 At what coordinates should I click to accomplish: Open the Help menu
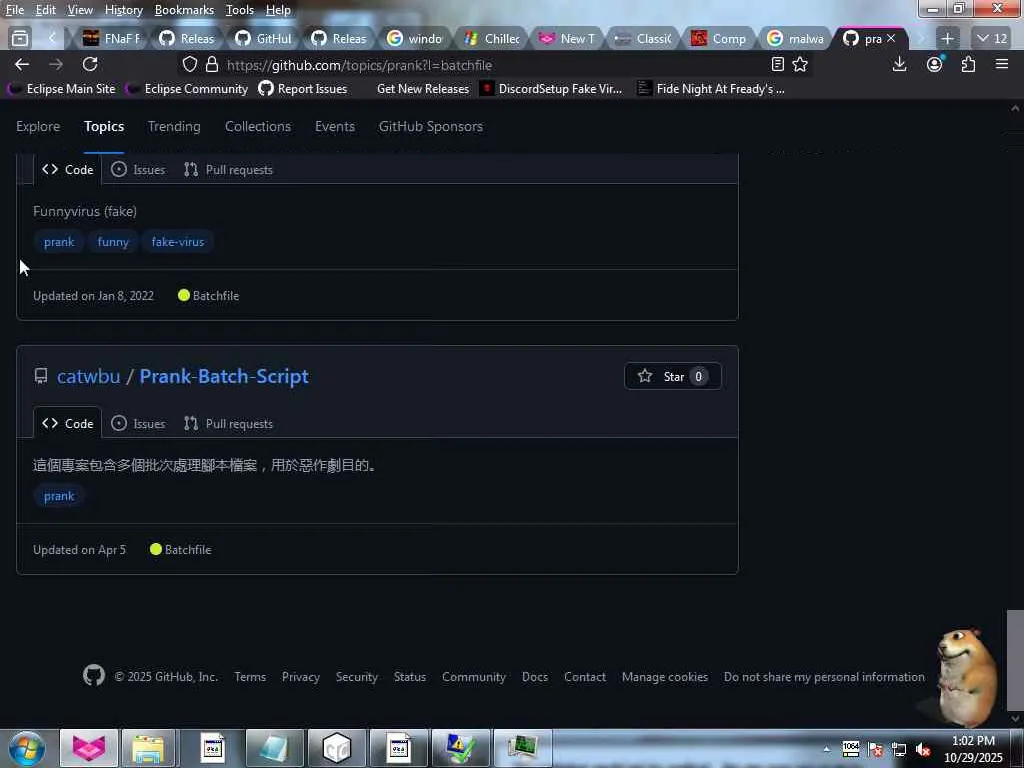coord(278,10)
